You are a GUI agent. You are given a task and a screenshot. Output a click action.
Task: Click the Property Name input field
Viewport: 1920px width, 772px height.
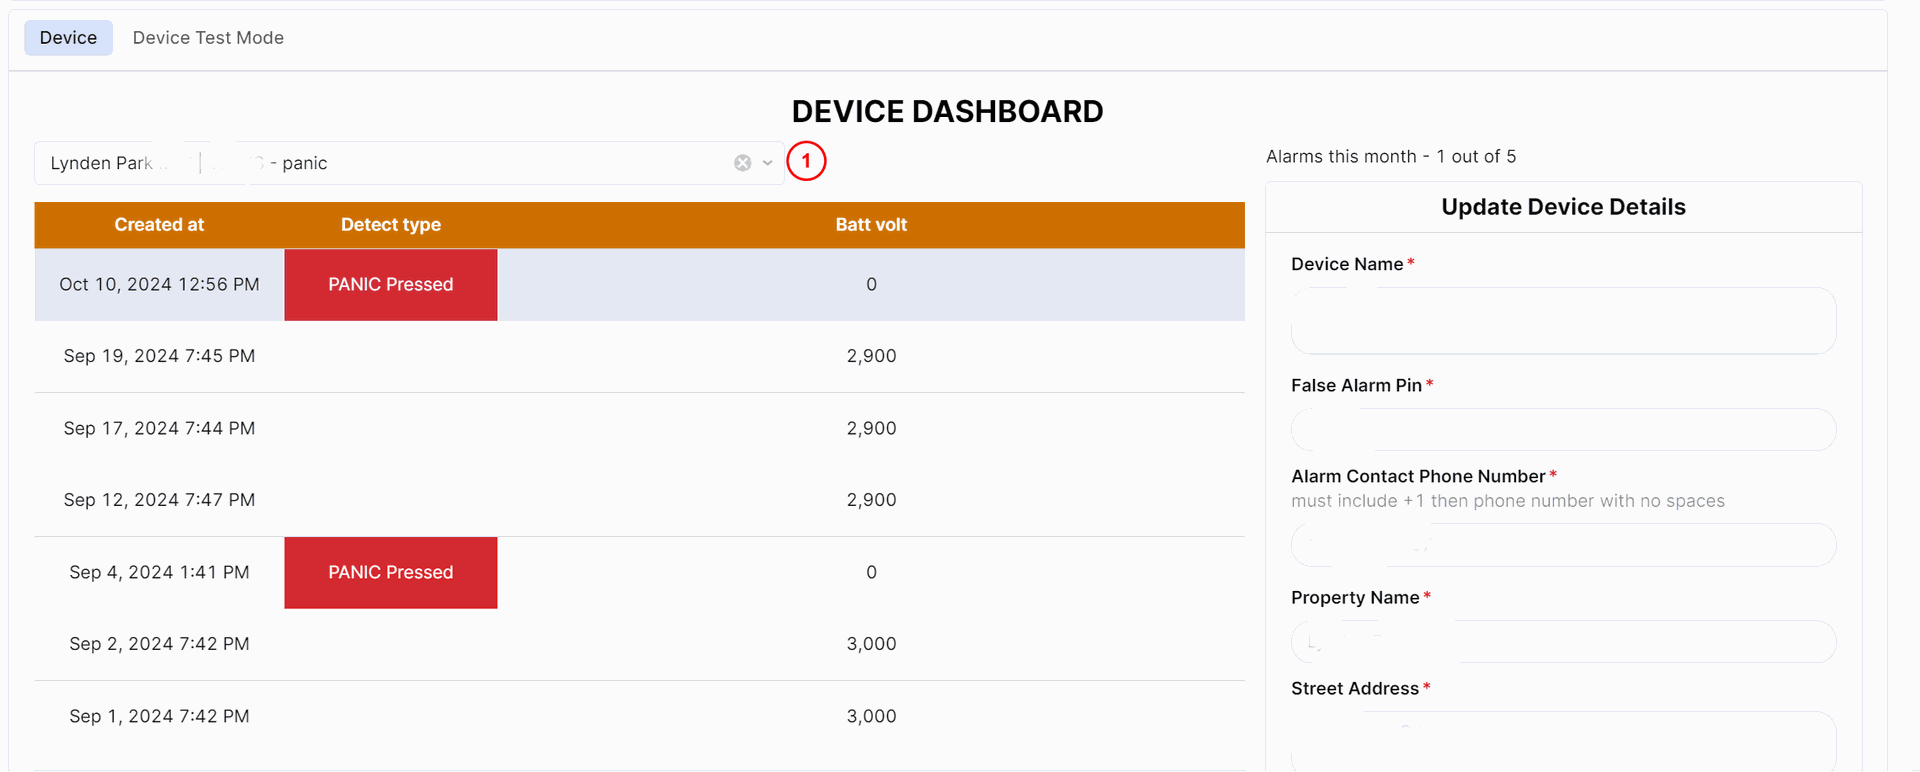[x=1563, y=642]
